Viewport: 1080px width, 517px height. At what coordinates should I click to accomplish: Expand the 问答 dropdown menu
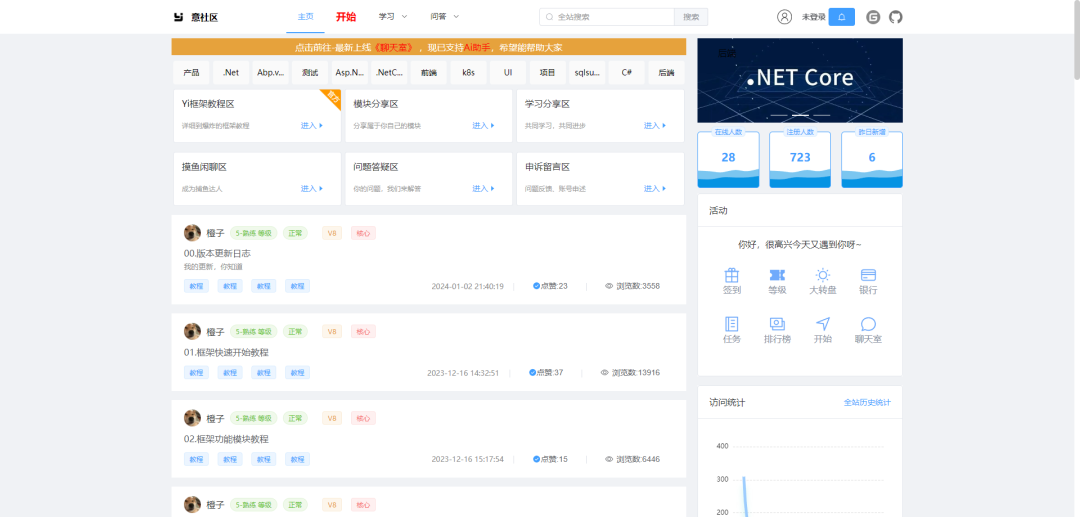(444, 17)
